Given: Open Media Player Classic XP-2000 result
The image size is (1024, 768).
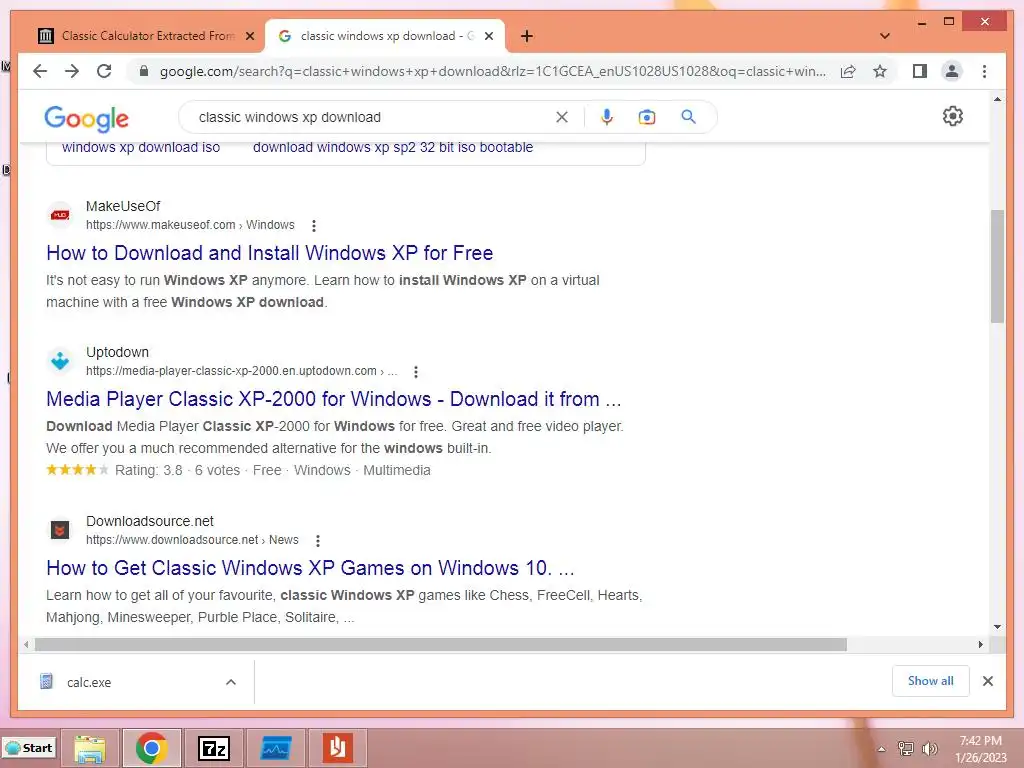Looking at the screenshot, I should pos(334,399).
